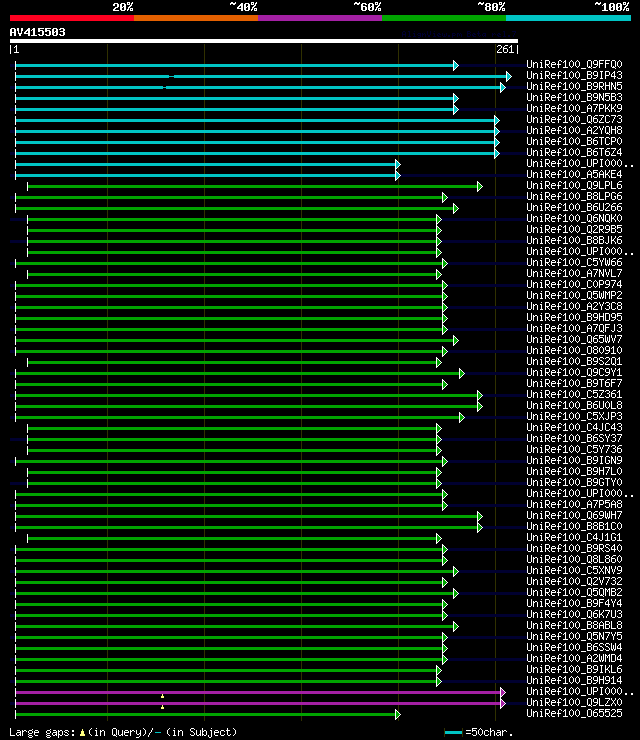This screenshot has width=640, height=740.
Task: Select the UniRef100_B9H914 label
Action: coord(574,681)
